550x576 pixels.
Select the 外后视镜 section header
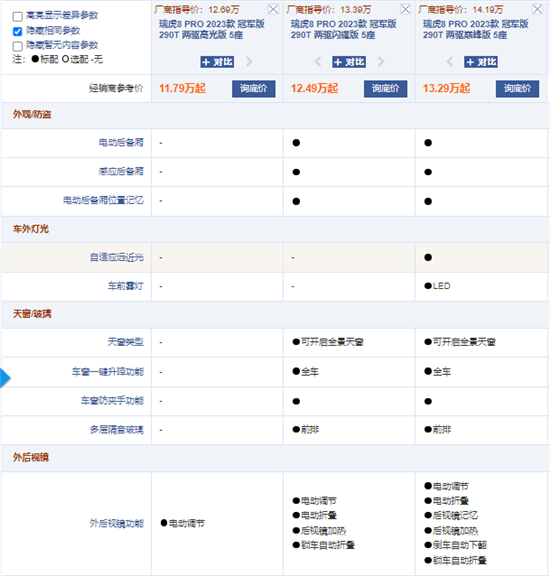click(x=31, y=457)
